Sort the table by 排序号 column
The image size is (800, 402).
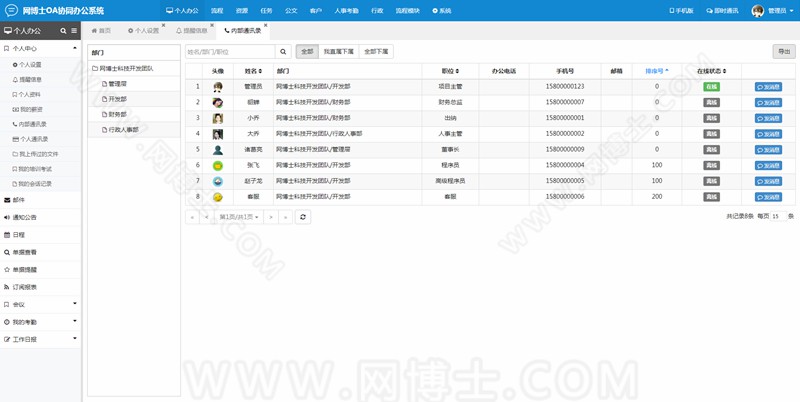coord(657,71)
